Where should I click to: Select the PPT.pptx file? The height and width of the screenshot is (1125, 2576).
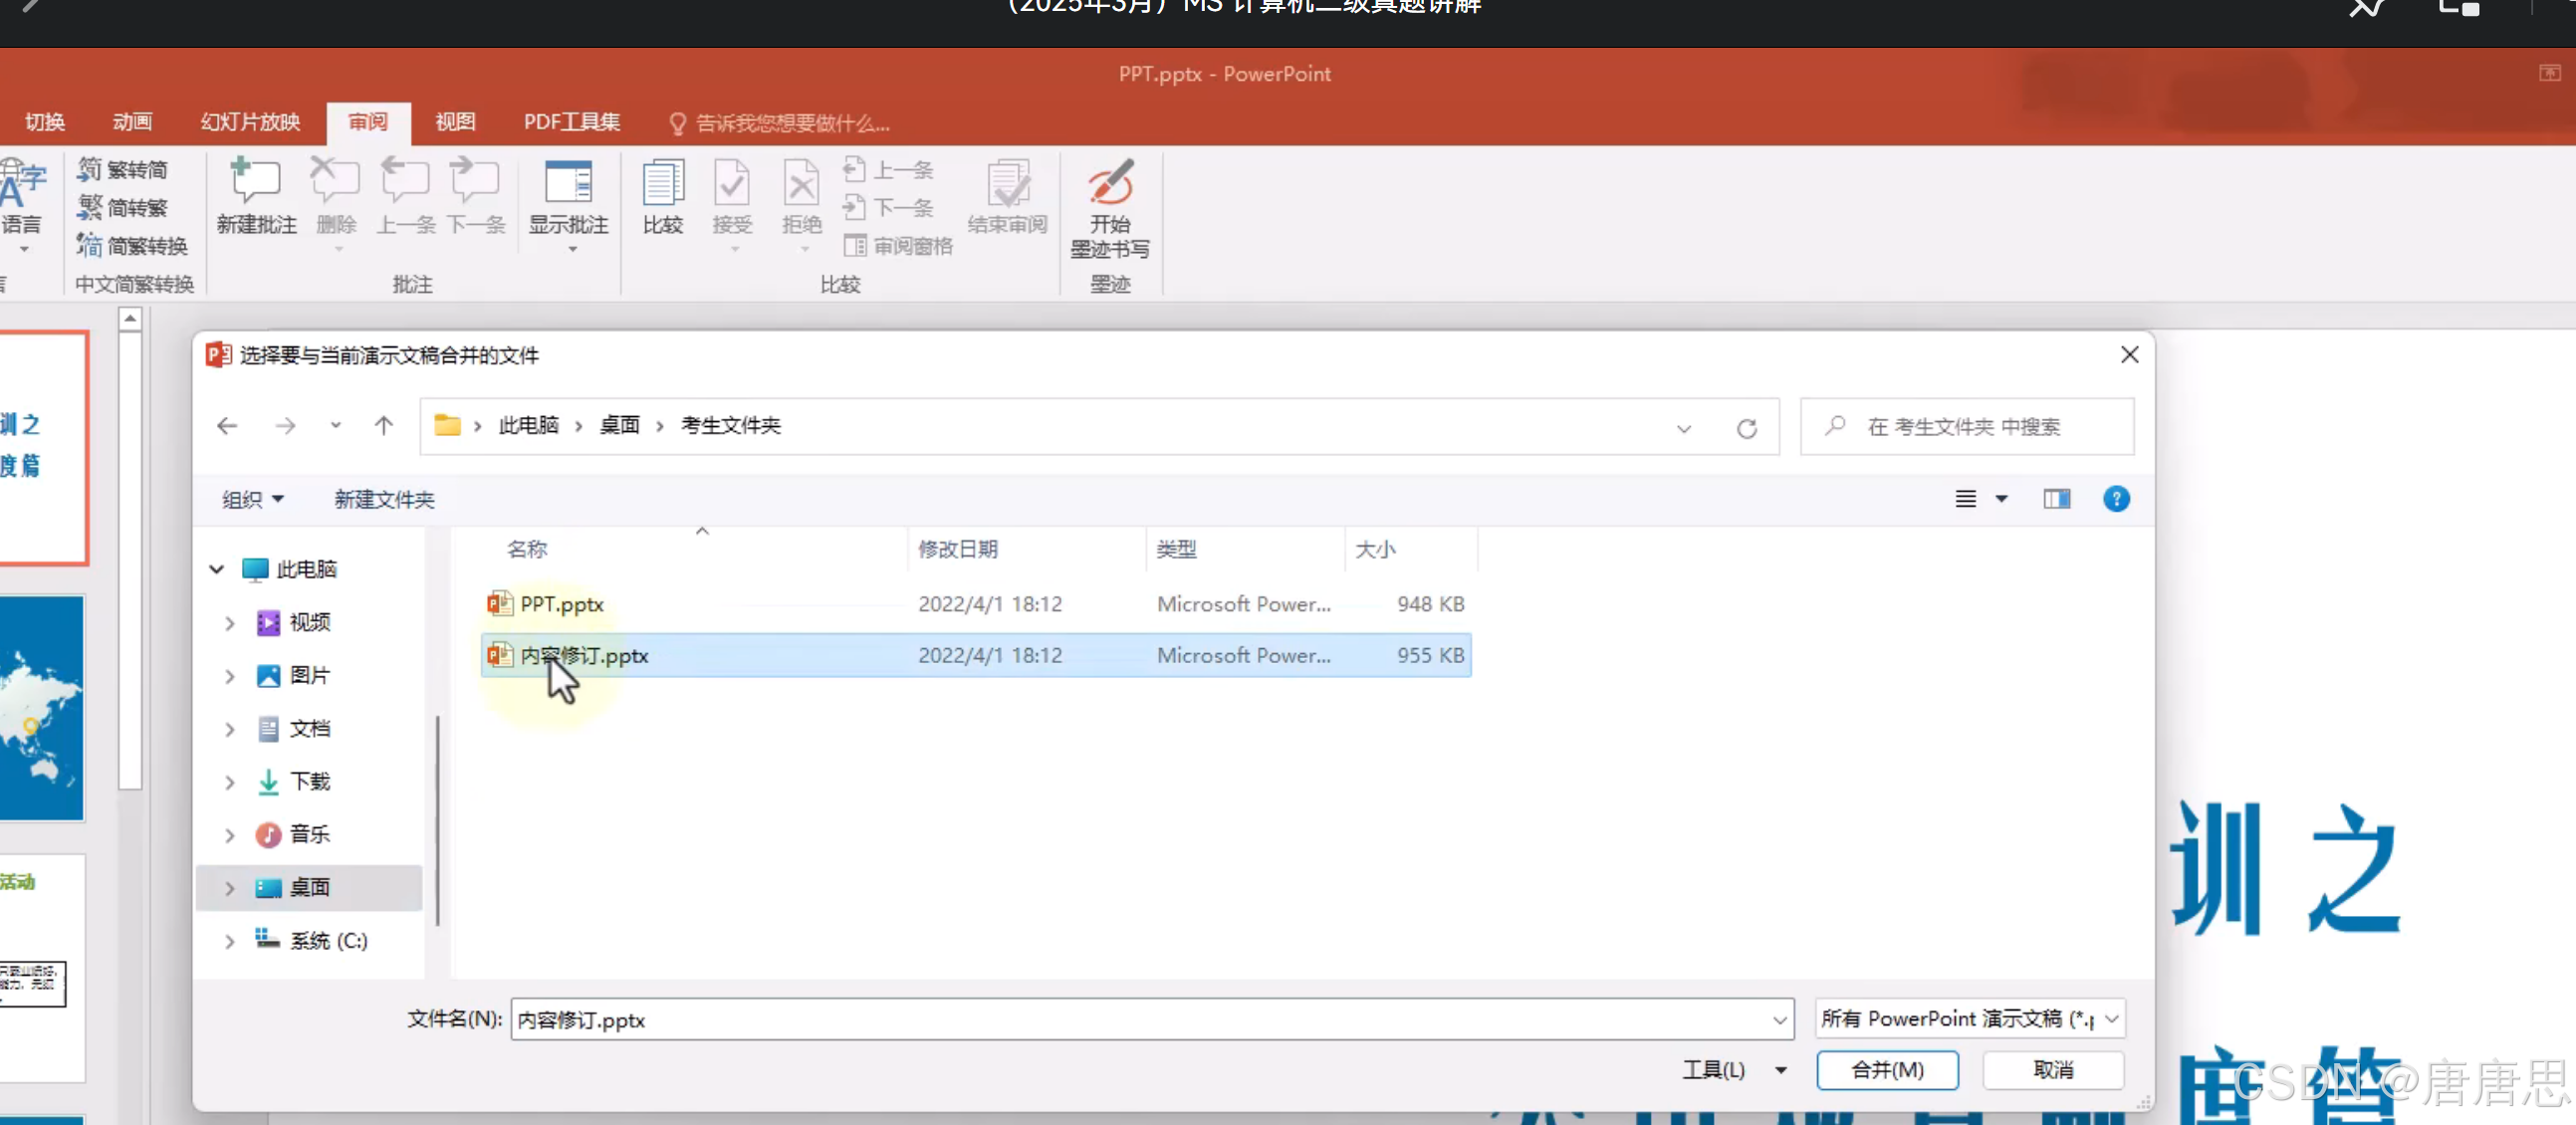click(562, 604)
